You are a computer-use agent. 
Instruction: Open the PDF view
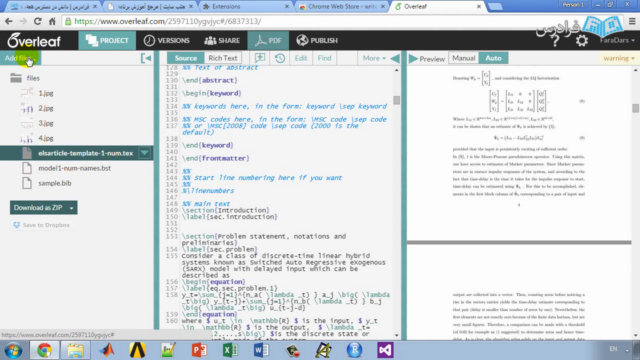point(268,40)
